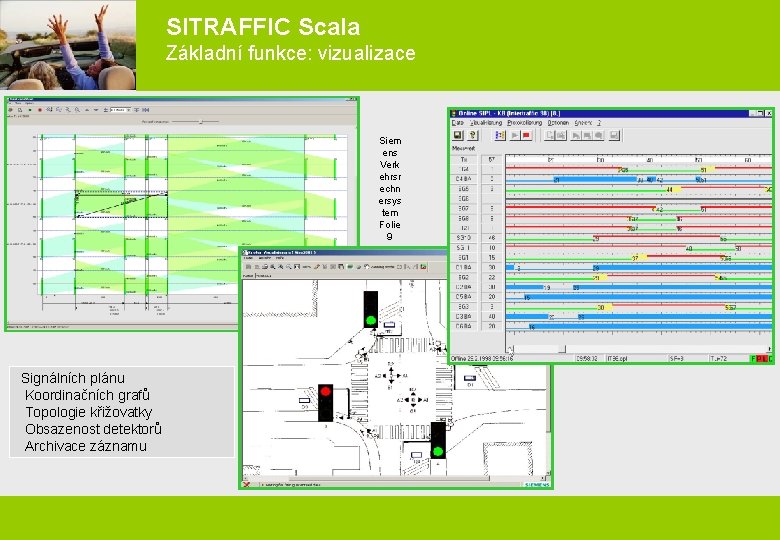Open the ? help menu in Online SIPL
780x540 pixels.
pos(599,123)
